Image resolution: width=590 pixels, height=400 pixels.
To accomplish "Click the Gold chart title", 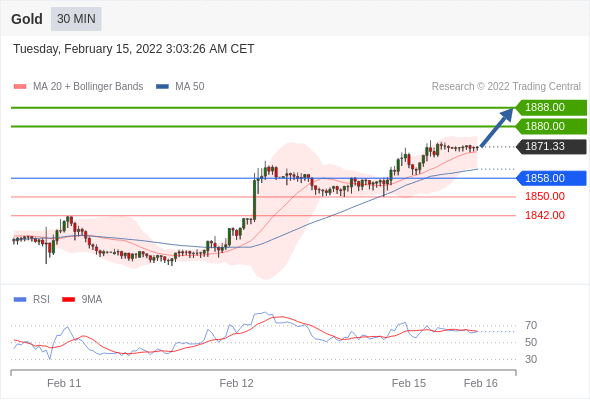I will 27,19.
